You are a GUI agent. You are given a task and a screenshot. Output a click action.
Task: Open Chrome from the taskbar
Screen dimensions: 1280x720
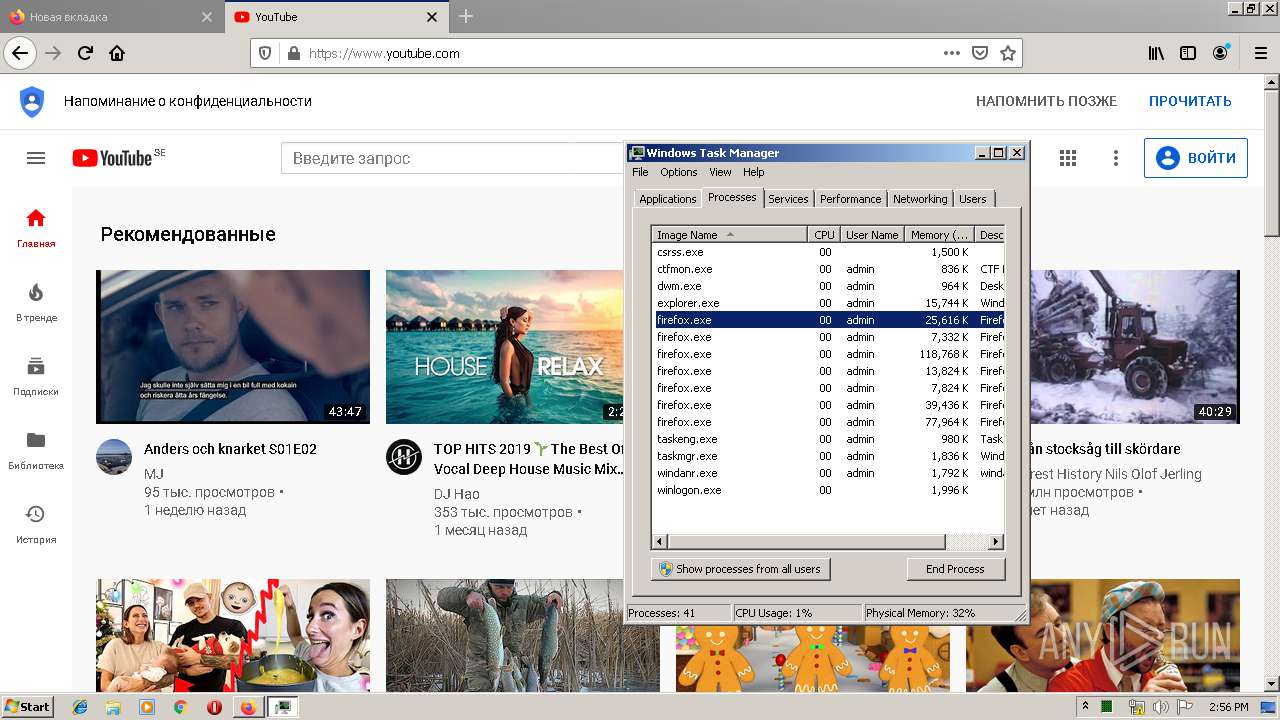(x=180, y=707)
